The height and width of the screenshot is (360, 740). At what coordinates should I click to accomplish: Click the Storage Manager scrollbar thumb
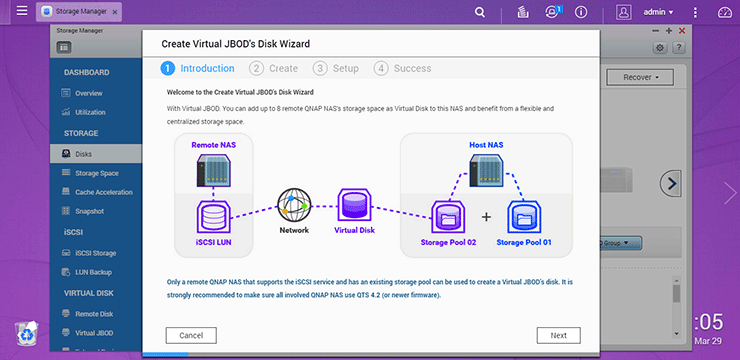point(676,293)
